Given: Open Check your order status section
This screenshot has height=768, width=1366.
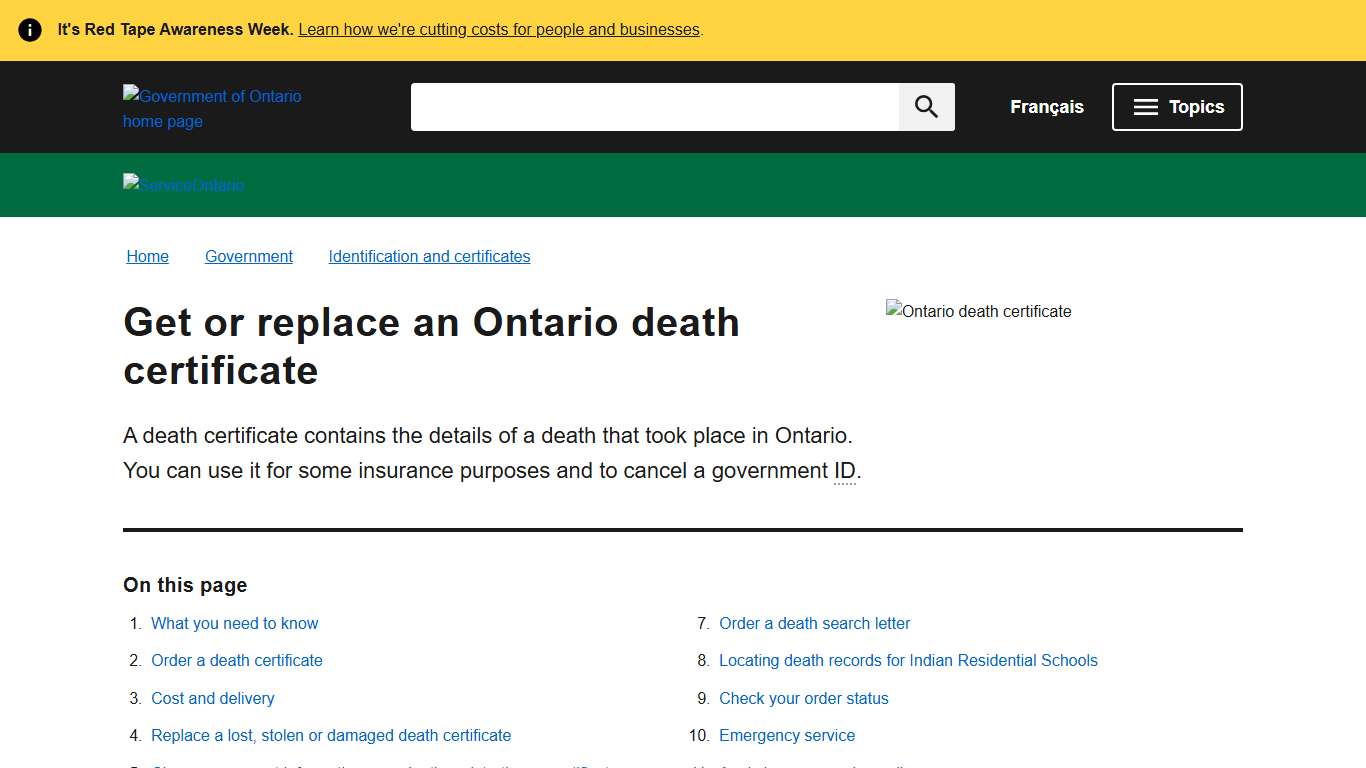Looking at the screenshot, I should tap(804, 698).
